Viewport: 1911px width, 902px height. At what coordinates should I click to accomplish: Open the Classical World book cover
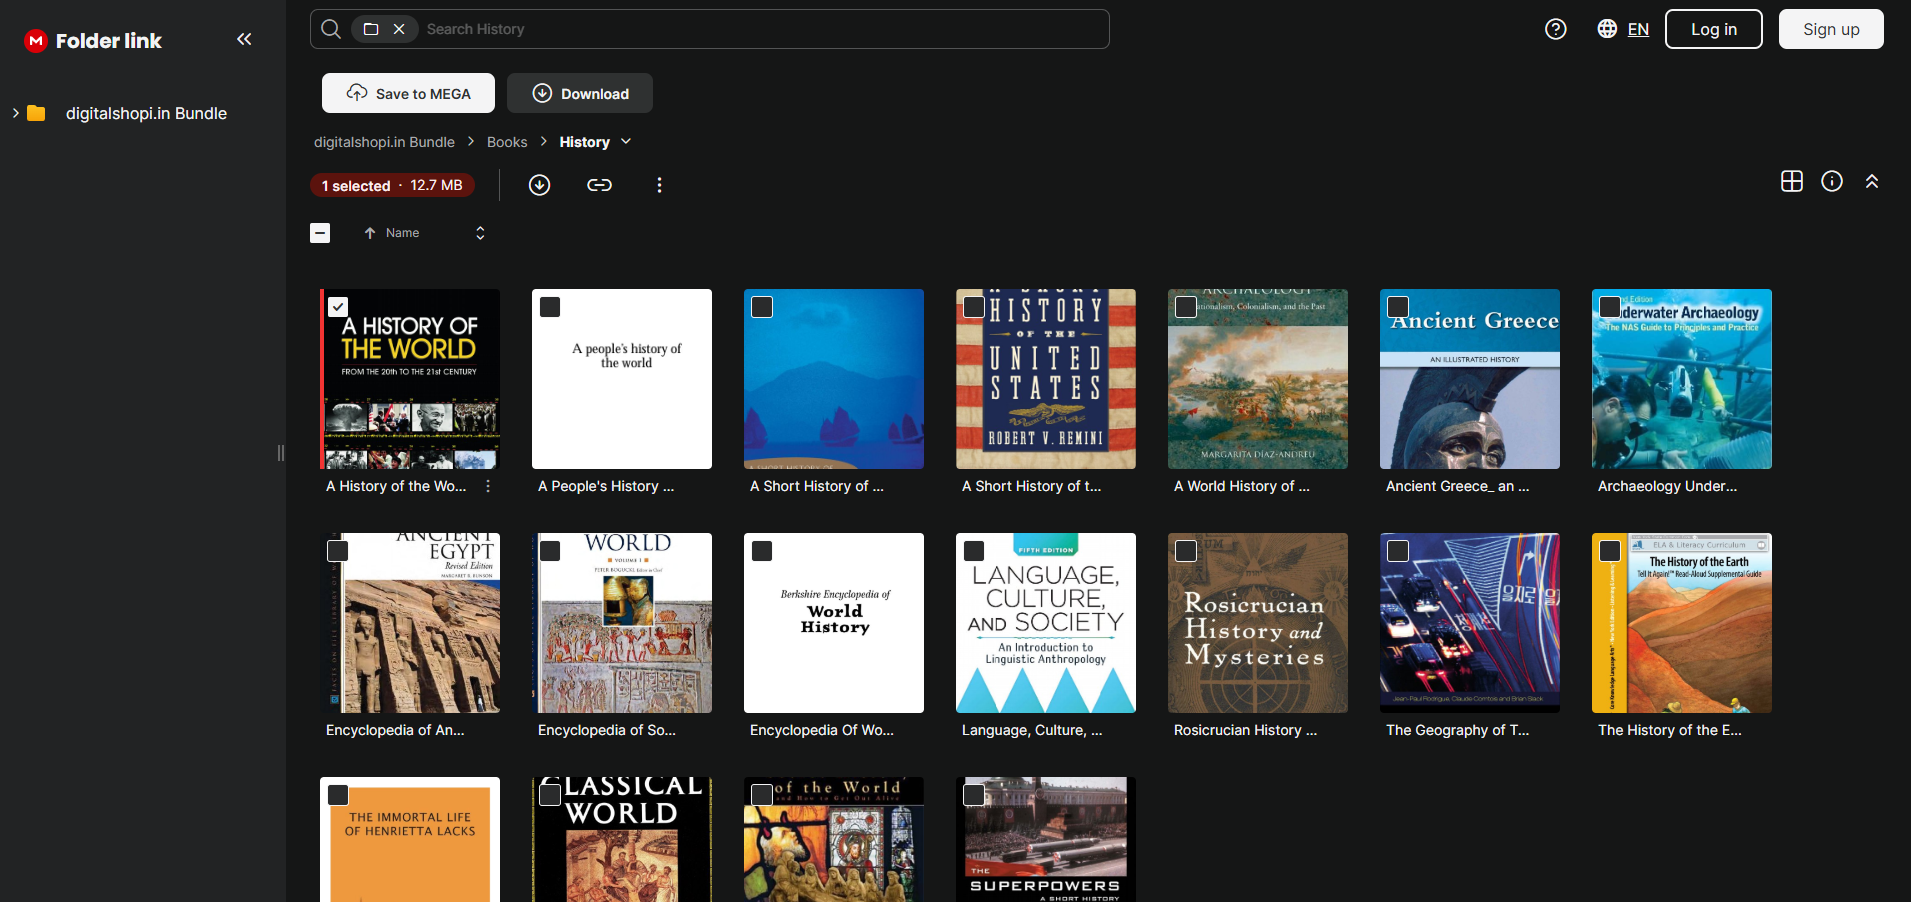(x=622, y=840)
